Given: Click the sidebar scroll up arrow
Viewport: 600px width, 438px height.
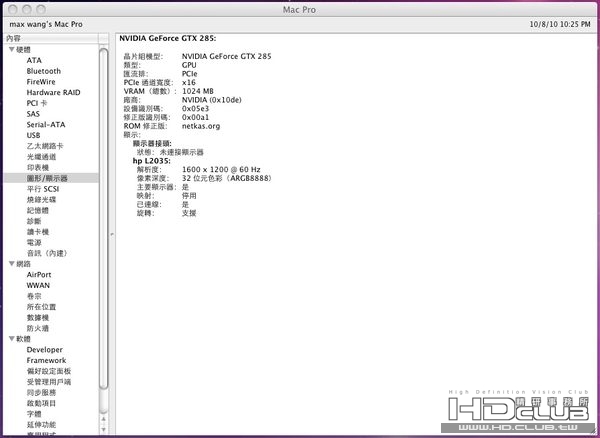Looking at the screenshot, I should [103, 419].
